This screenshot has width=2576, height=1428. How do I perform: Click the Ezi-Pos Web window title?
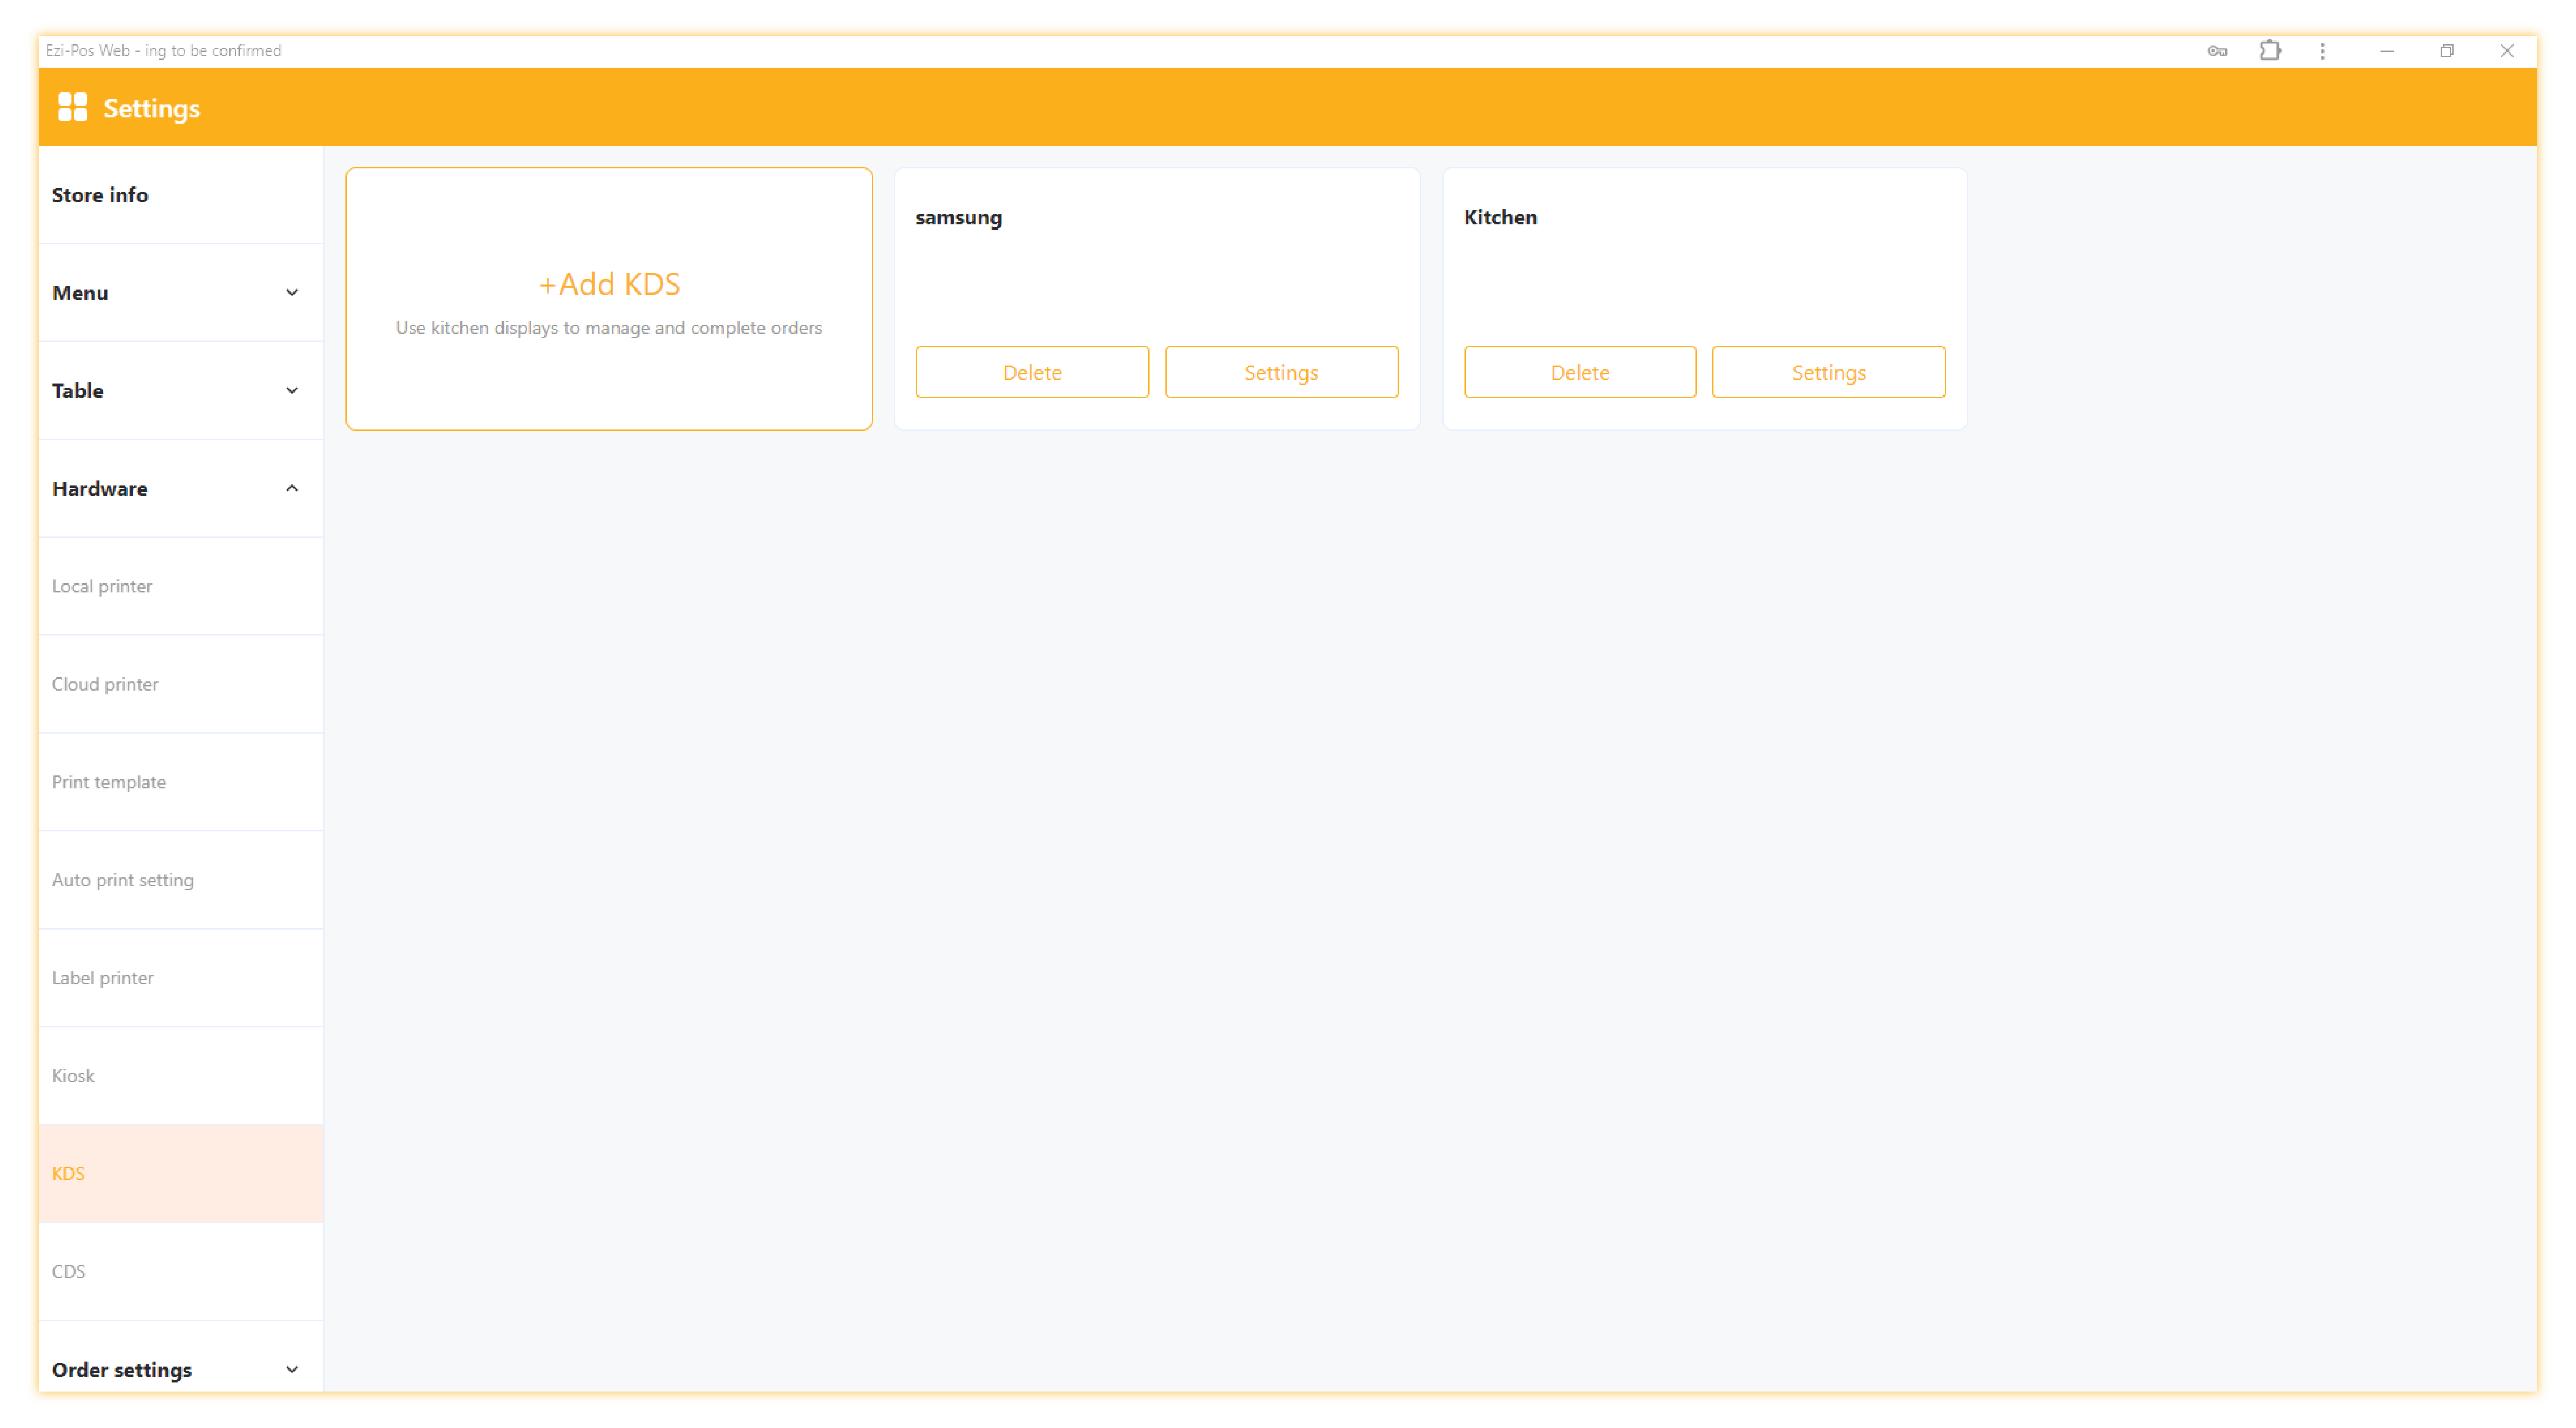tap(163, 51)
